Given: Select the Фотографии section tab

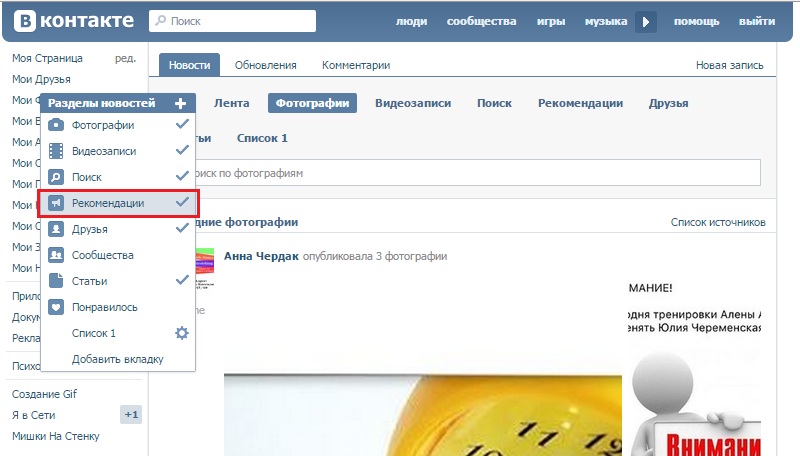Looking at the screenshot, I should [x=312, y=103].
